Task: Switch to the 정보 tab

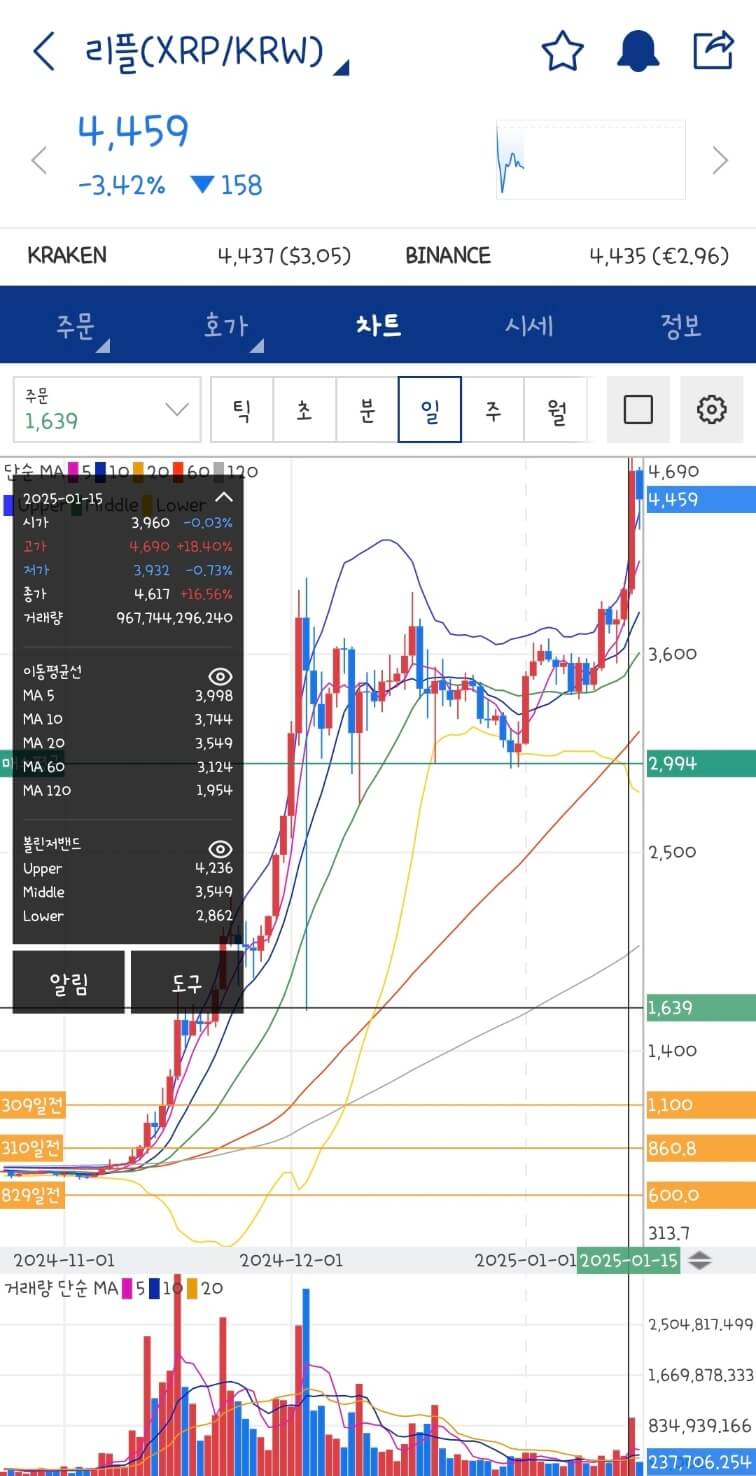Action: (x=680, y=326)
